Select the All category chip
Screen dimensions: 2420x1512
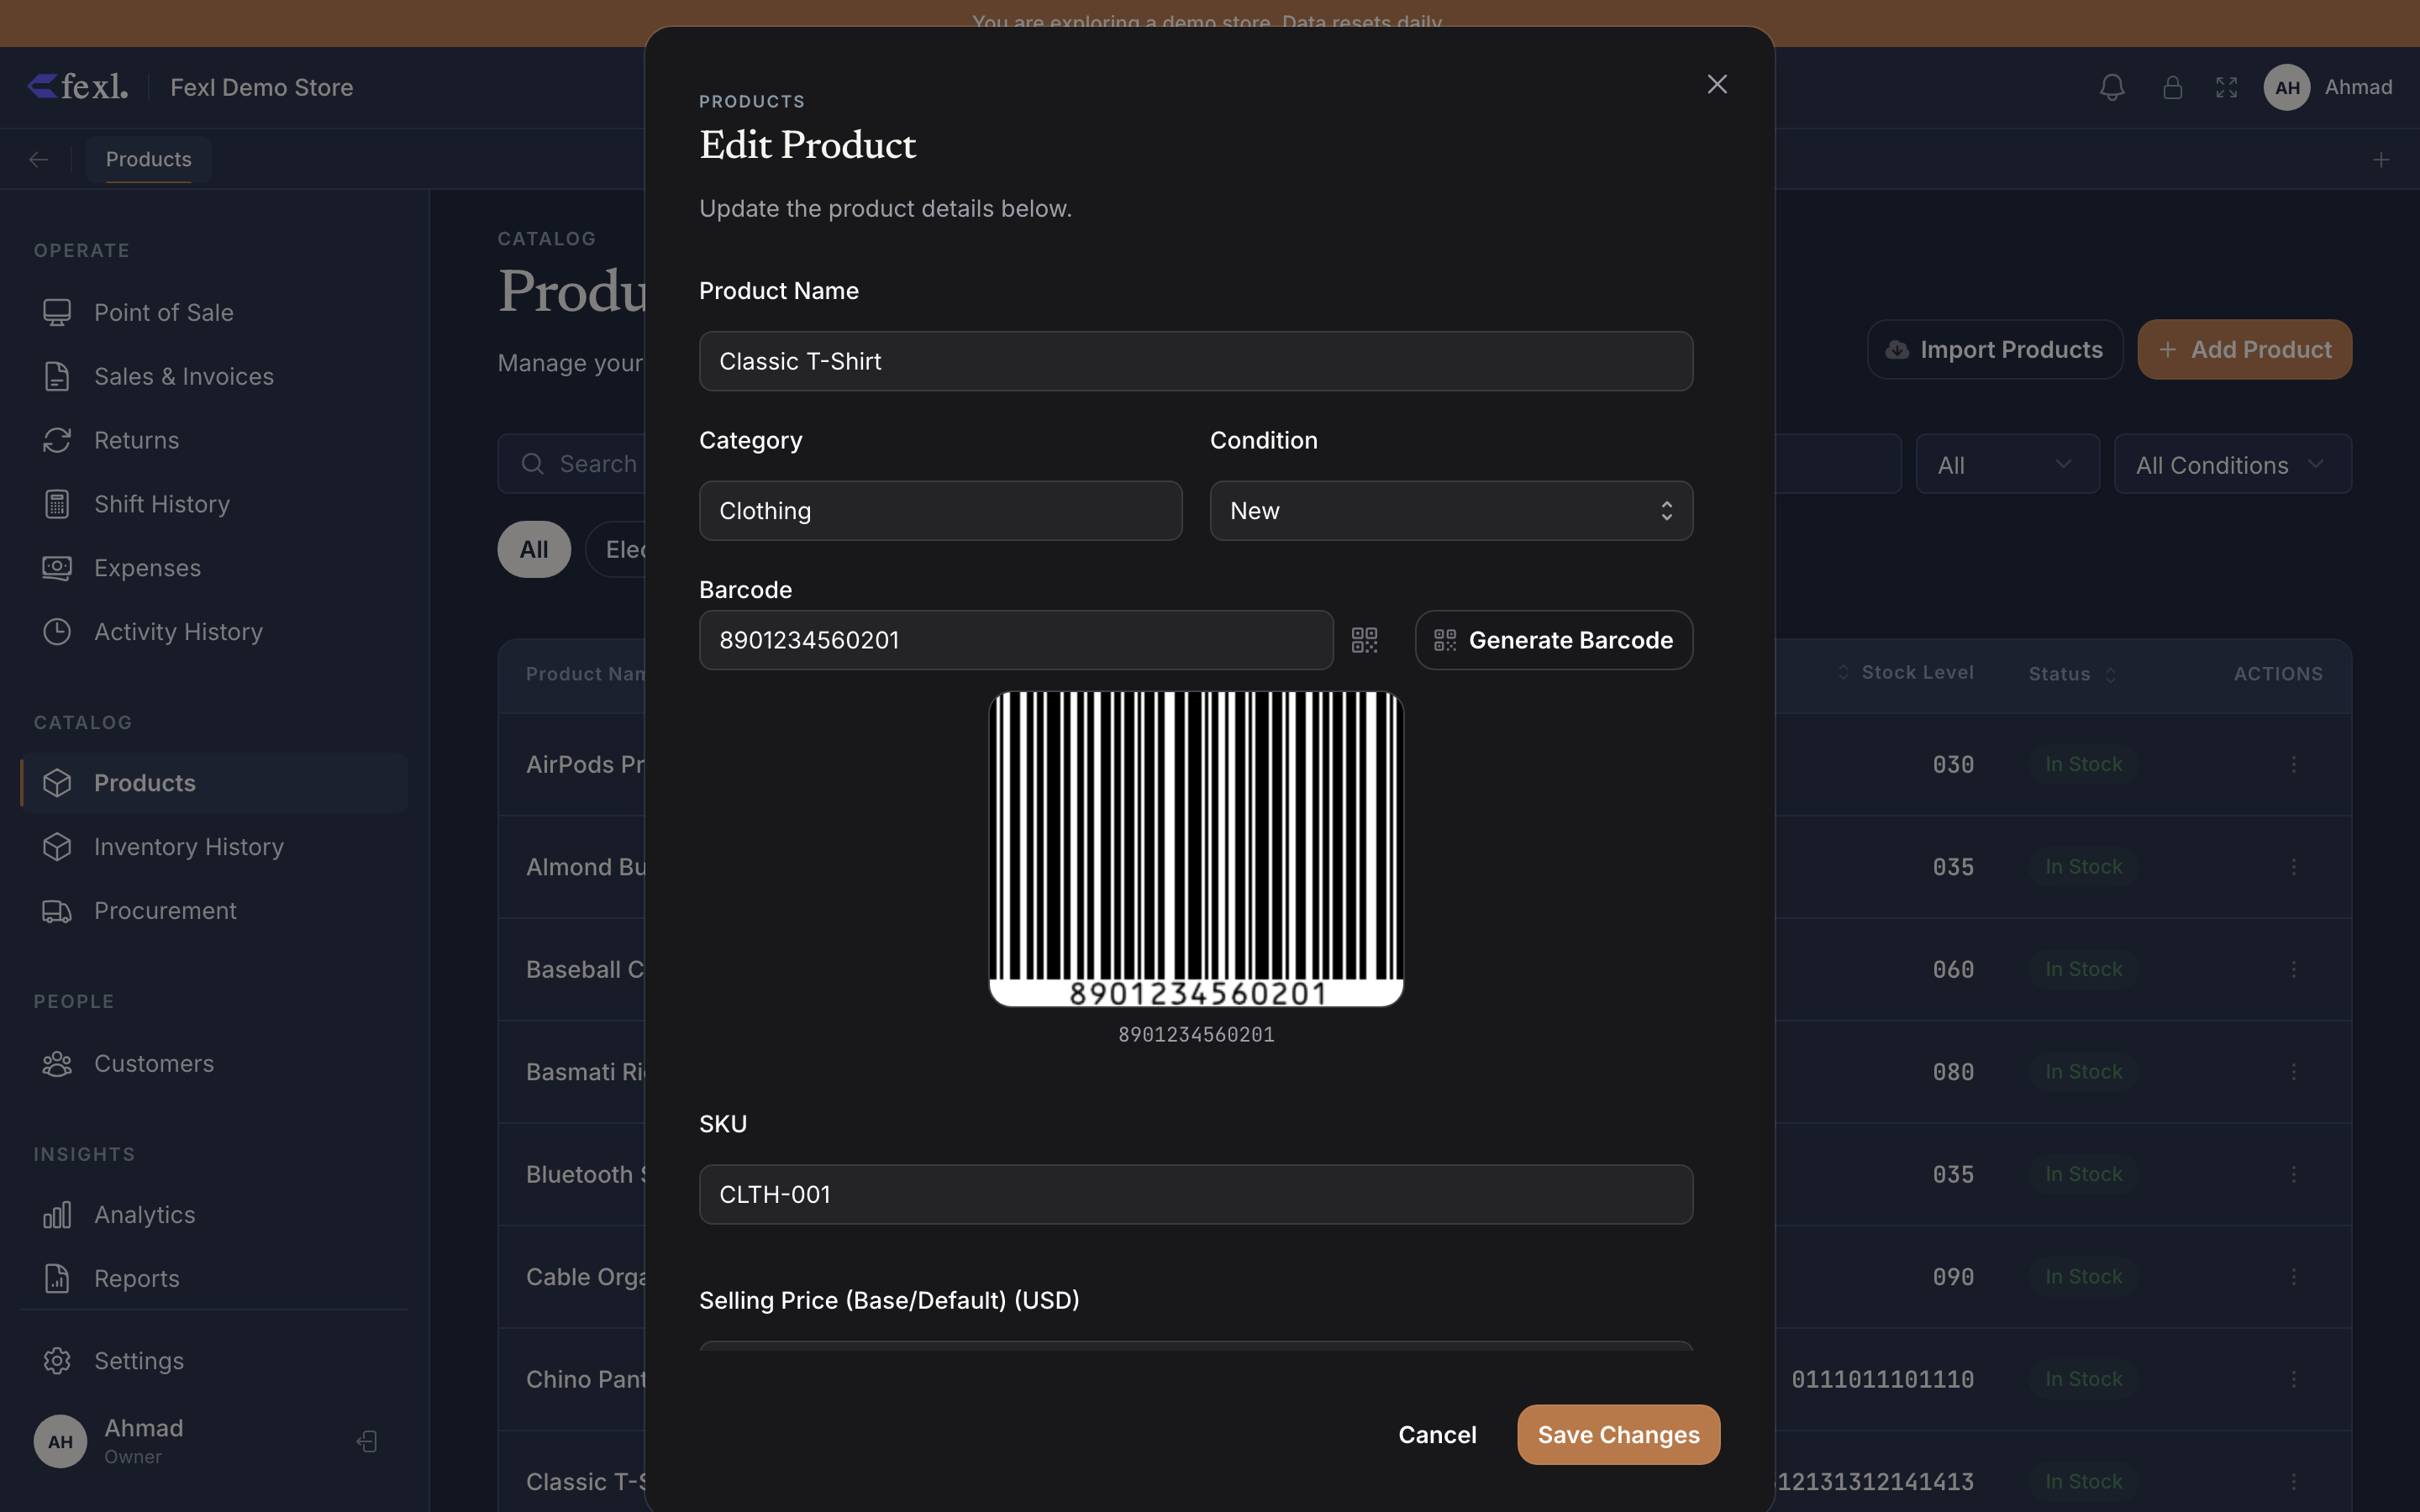point(534,549)
